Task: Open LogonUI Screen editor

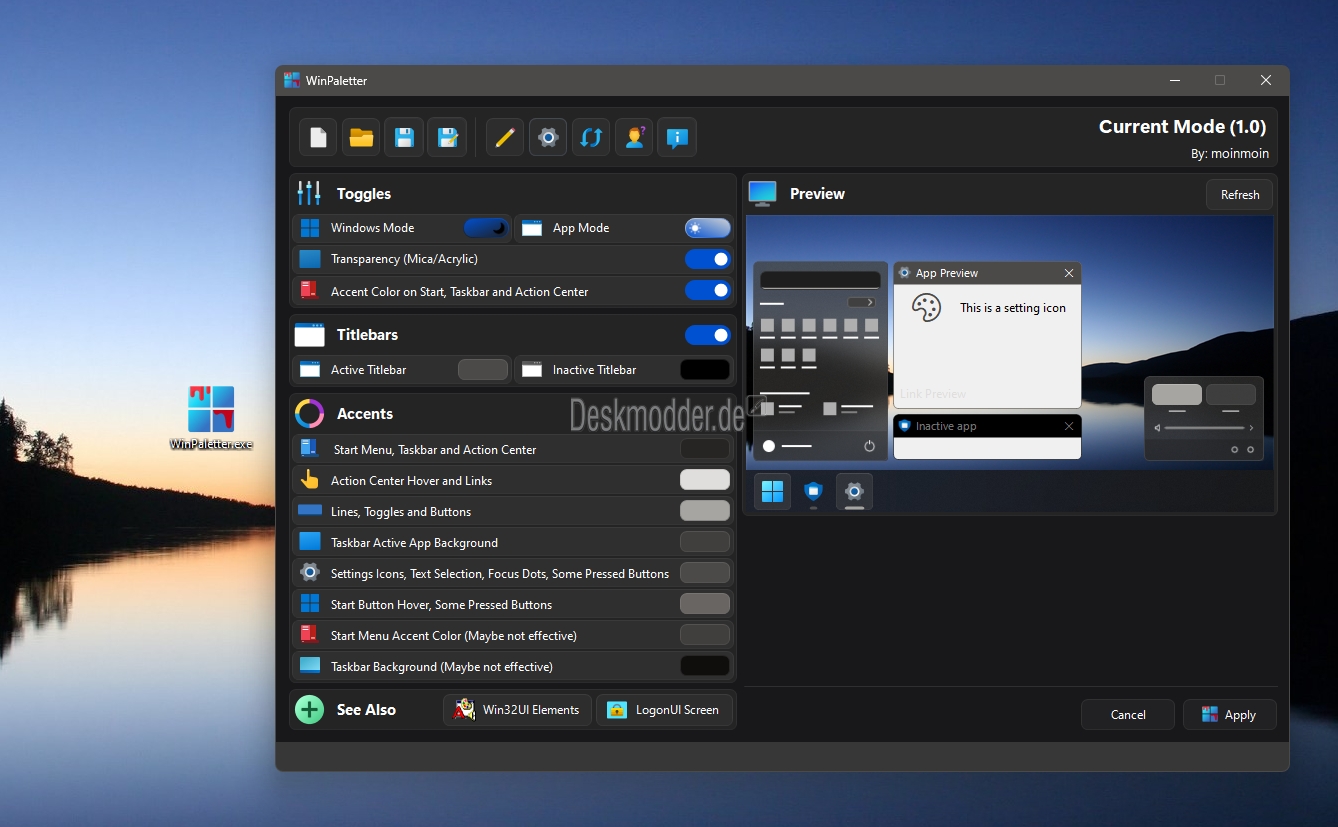Action: [x=665, y=710]
